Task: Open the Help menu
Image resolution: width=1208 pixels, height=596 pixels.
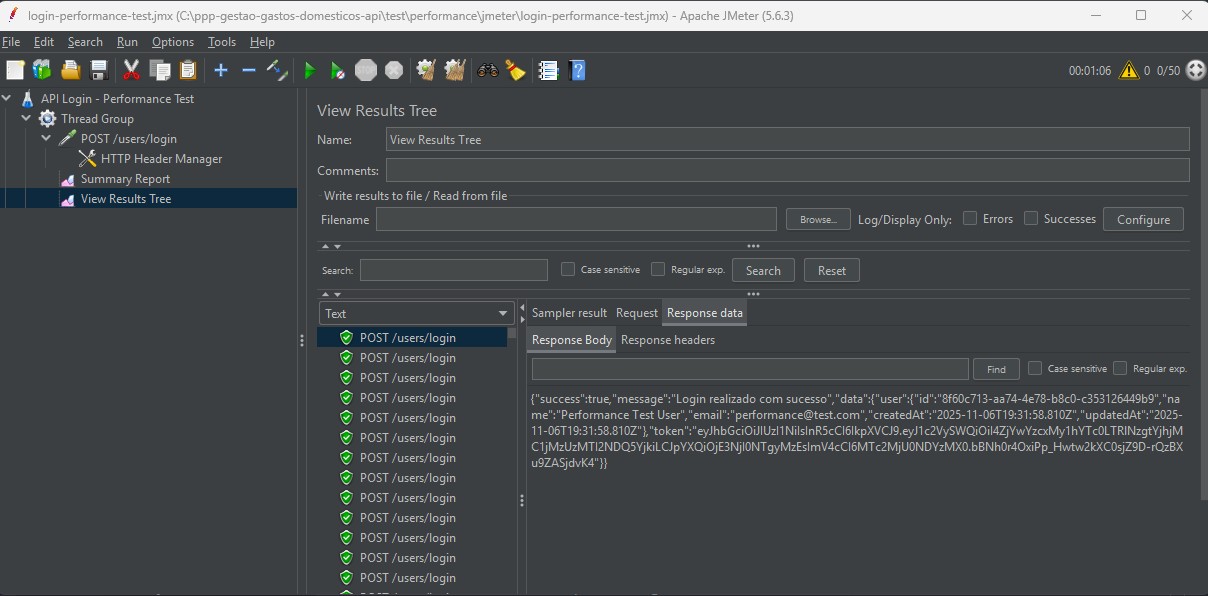Action: pyautogui.click(x=262, y=42)
